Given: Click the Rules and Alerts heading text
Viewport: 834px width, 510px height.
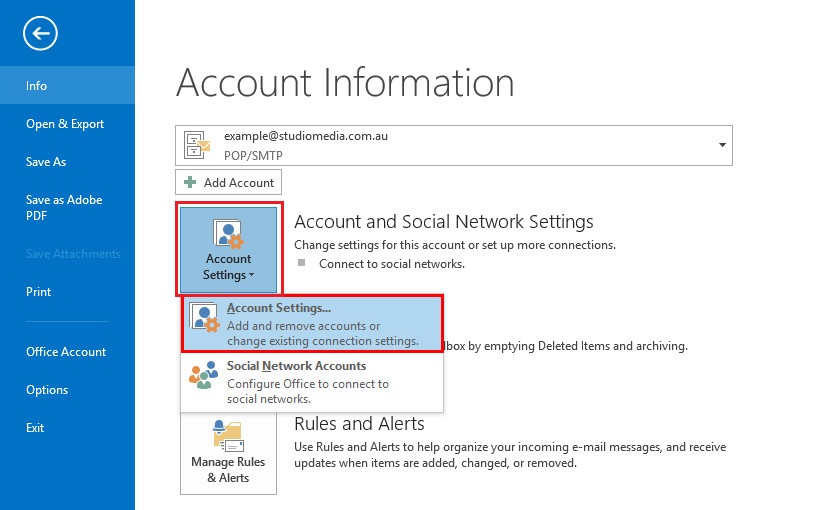Looking at the screenshot, I should (359, 424).
